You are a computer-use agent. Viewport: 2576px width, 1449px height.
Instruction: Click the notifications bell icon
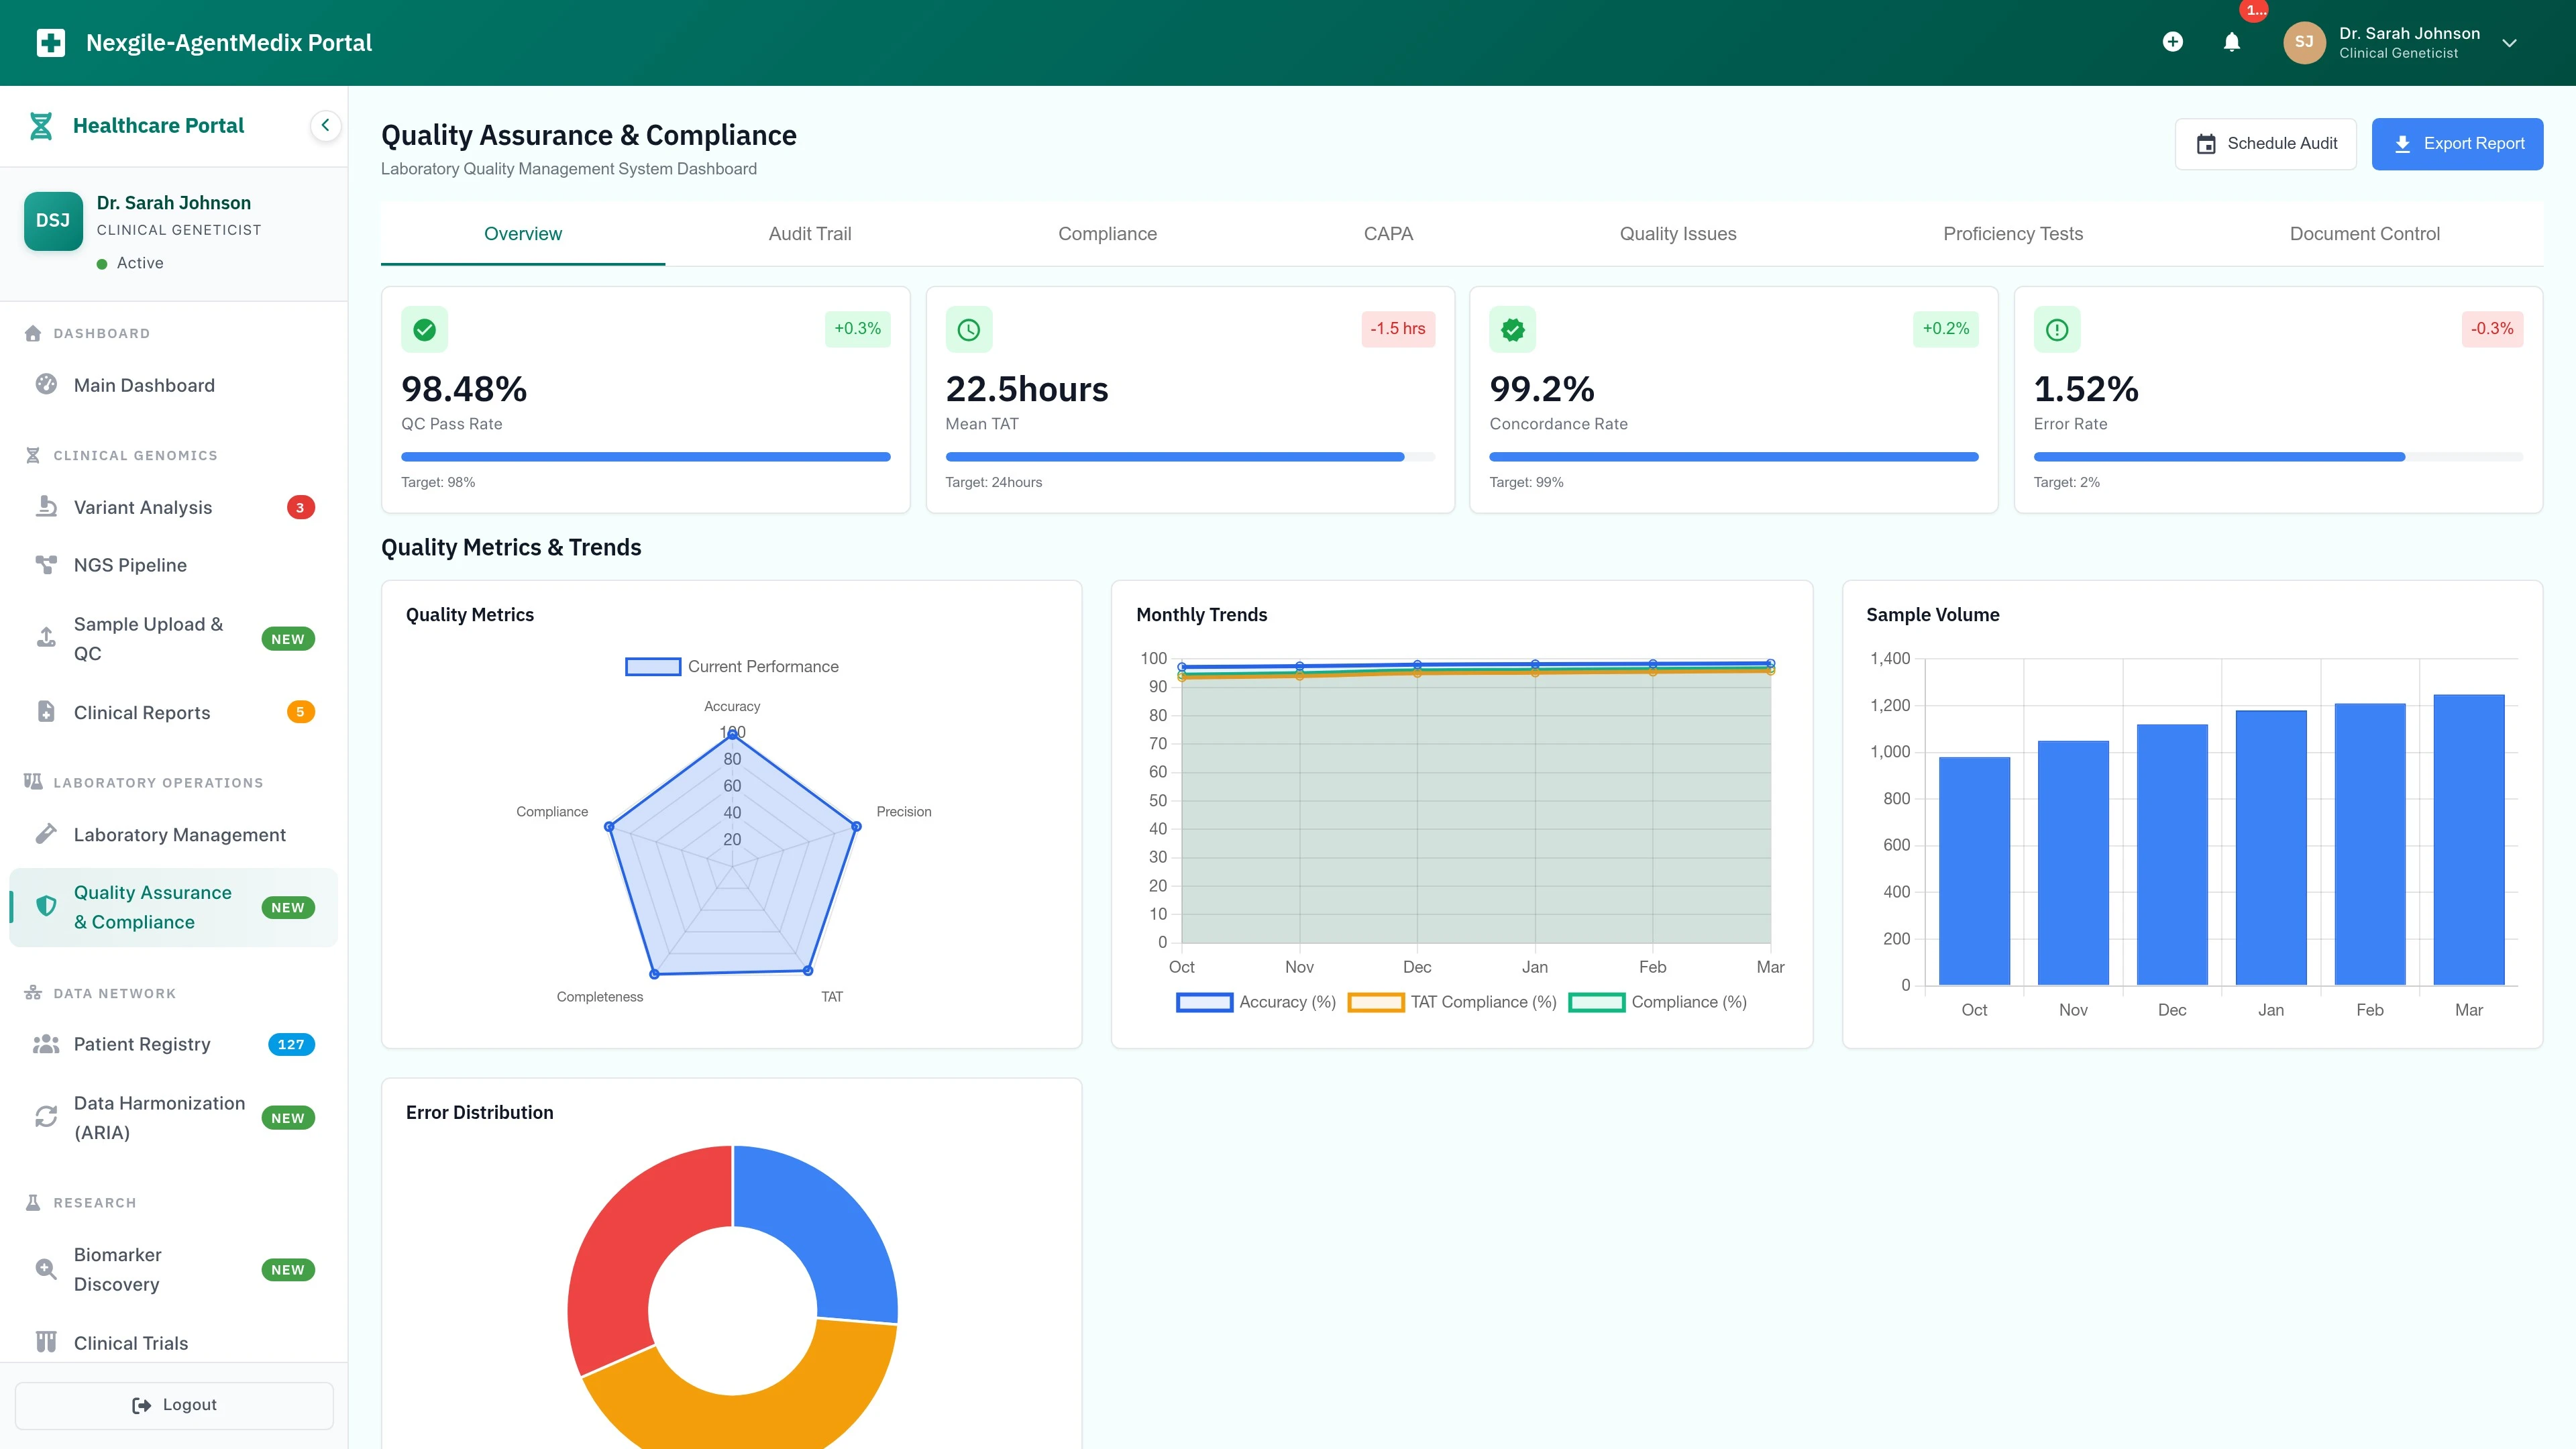tap(2231, 42)
